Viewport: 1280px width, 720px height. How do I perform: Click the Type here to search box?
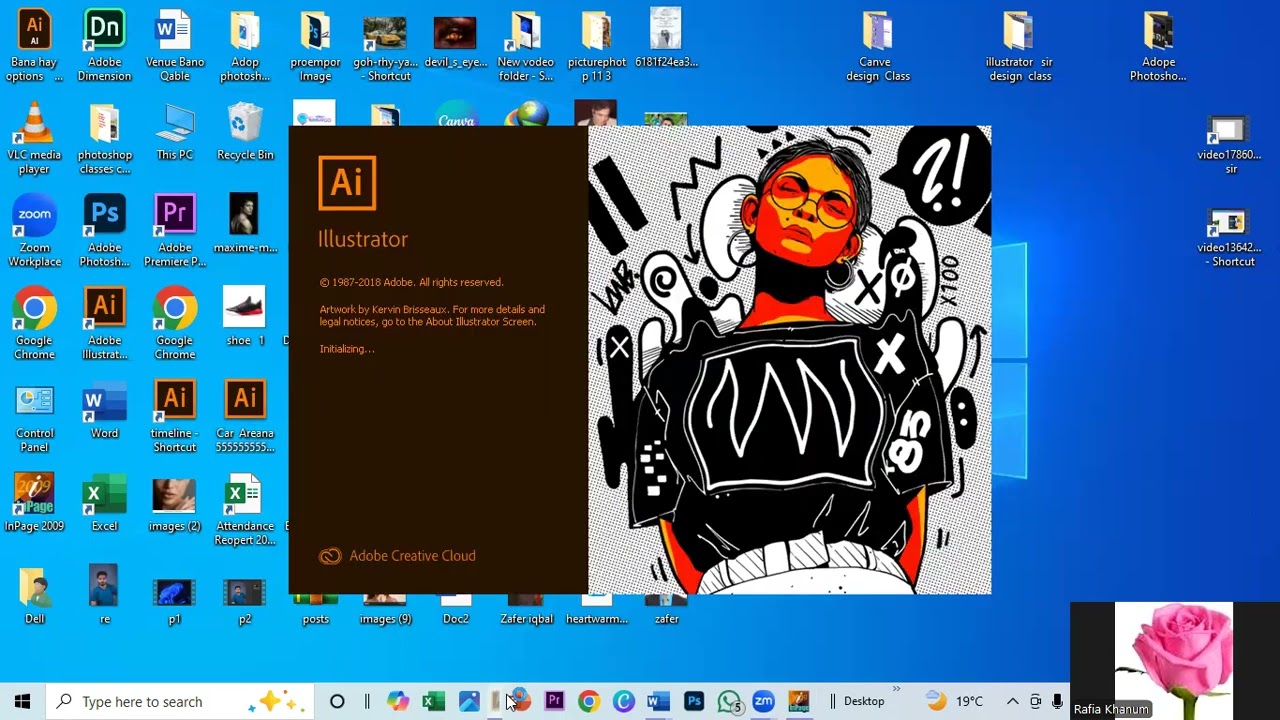coord(182,701)
